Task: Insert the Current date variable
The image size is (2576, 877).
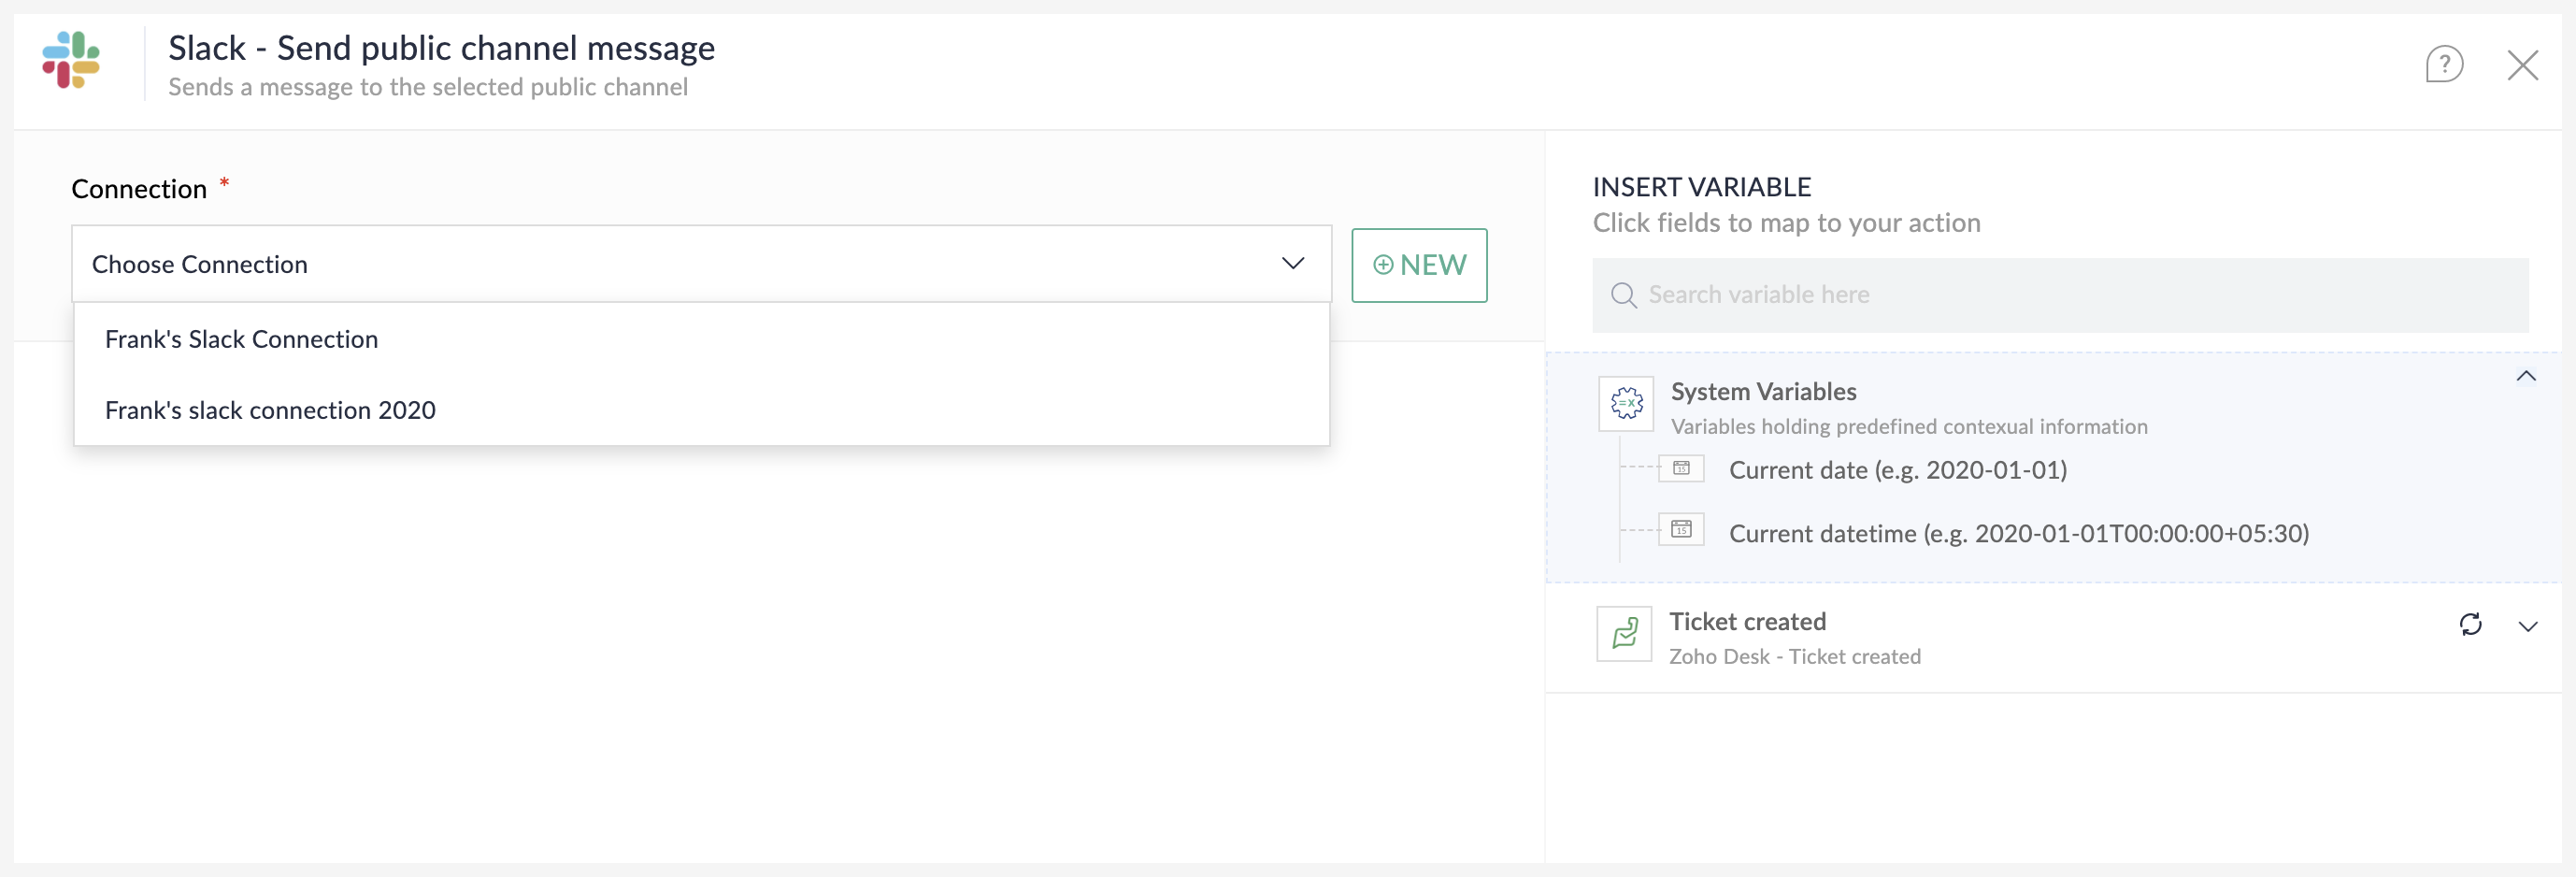Action: coord(1897,470)
